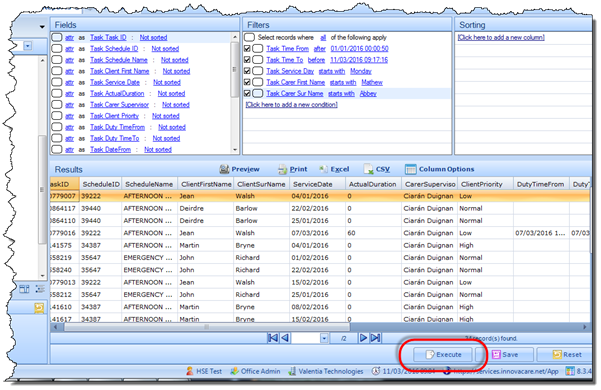Click the yellow undo icon in left sidebar
The width and height of the screenshot is (601, 390).
39,308
